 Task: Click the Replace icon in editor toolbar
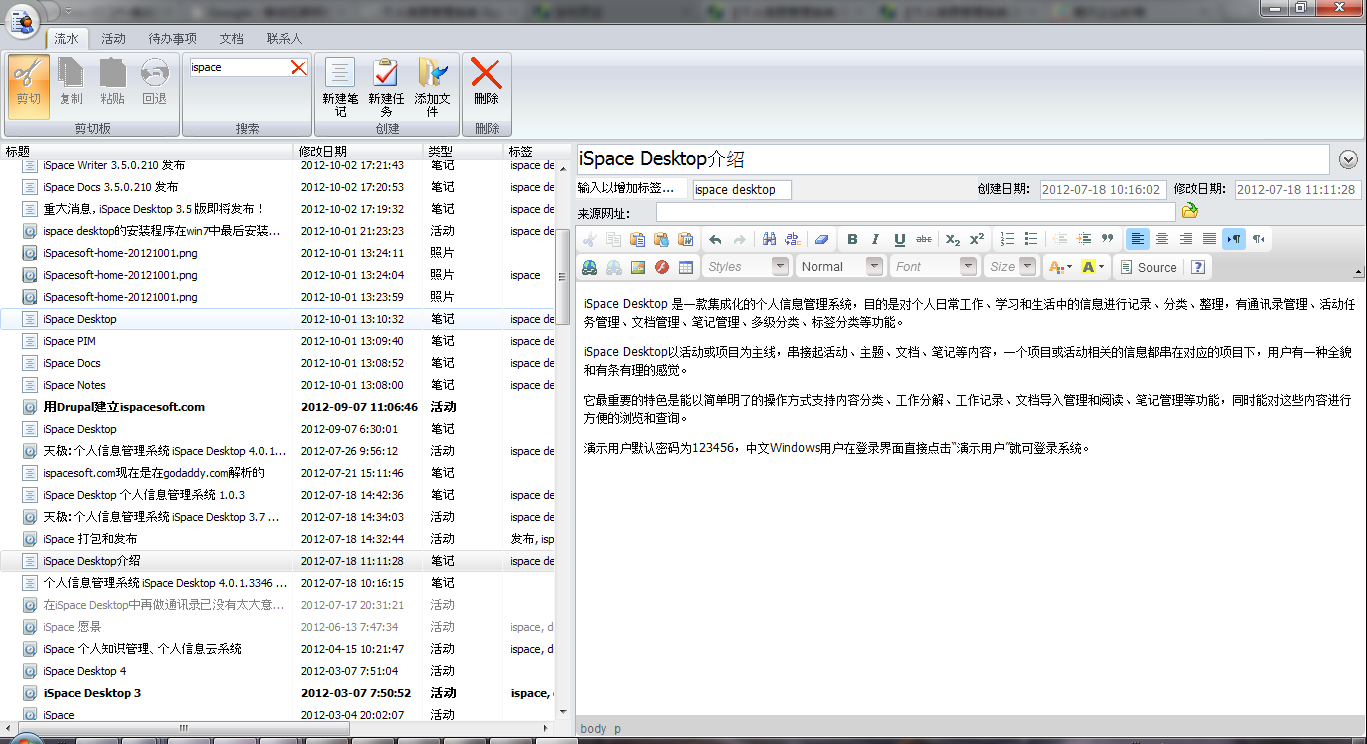[x=793, y=239]
